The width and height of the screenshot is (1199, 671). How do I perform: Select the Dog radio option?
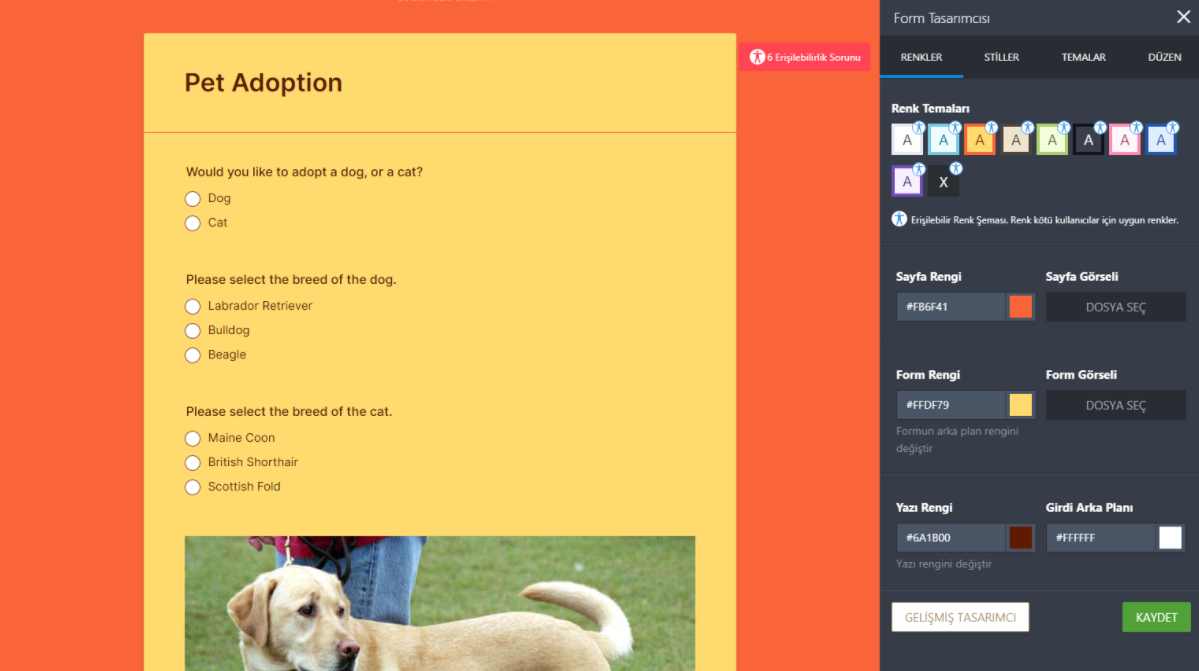coord(193,199)
